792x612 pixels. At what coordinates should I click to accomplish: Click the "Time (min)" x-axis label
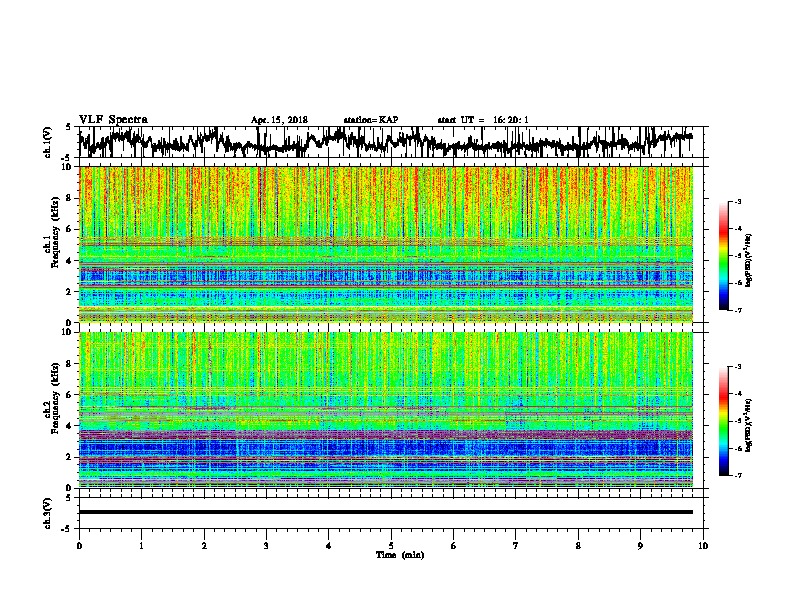pyautogui.click(x=400, y=555)
